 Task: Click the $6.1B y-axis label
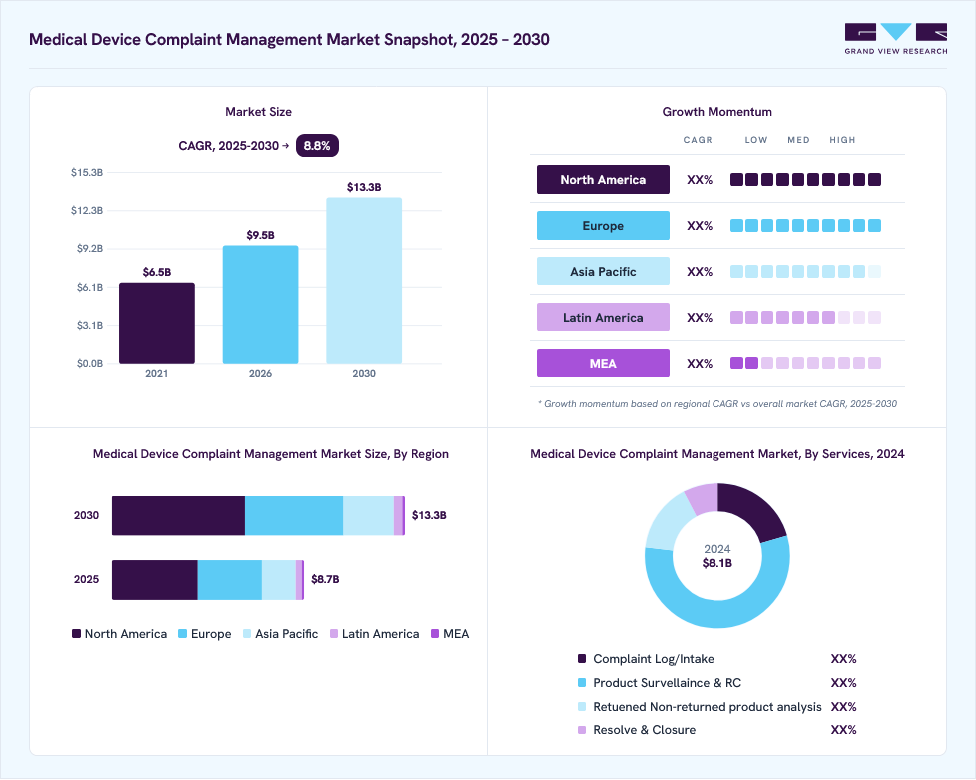[90, 287]
